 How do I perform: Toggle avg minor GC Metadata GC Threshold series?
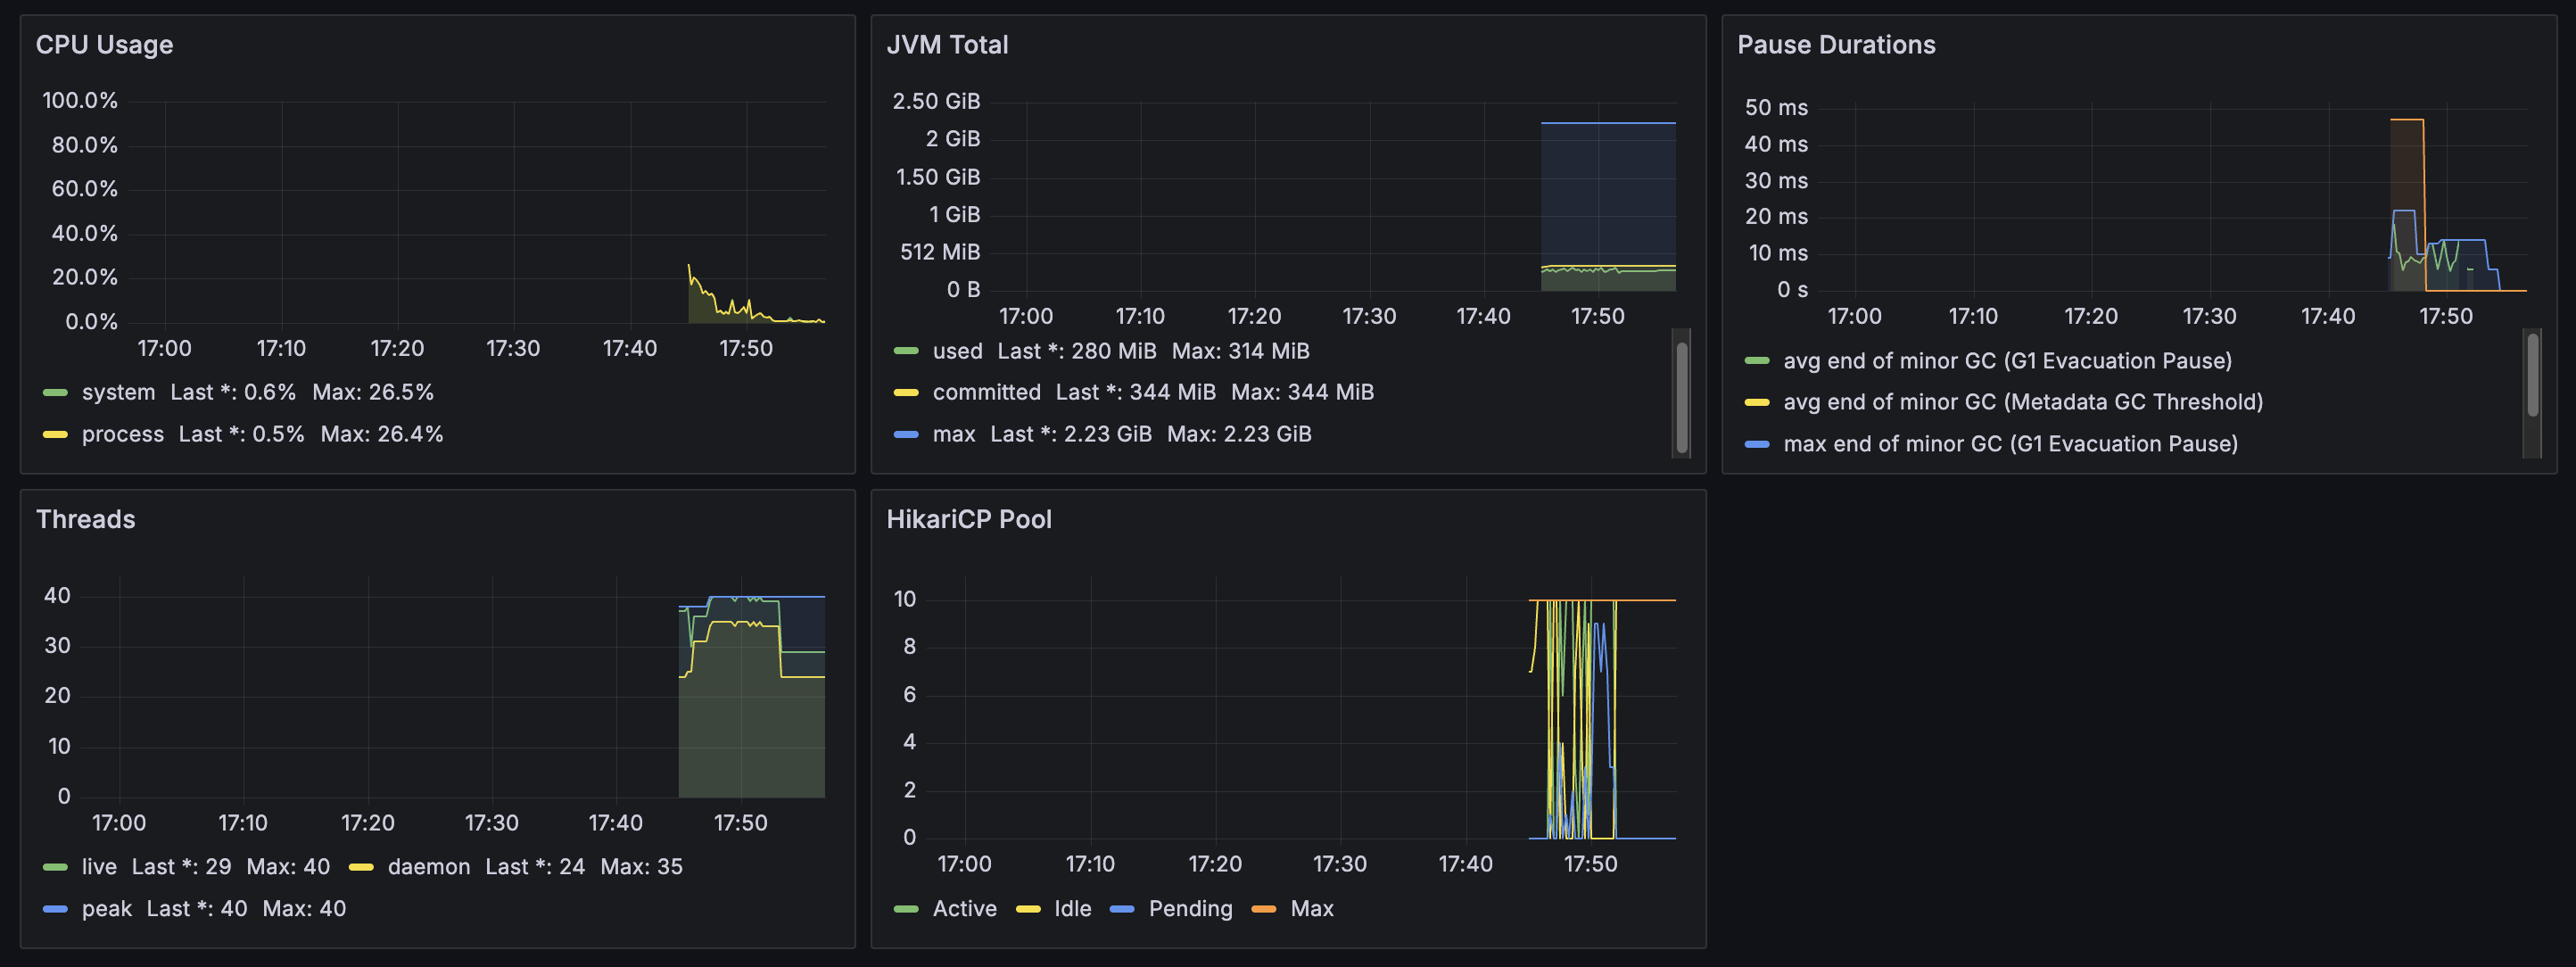click(2022, 402)
